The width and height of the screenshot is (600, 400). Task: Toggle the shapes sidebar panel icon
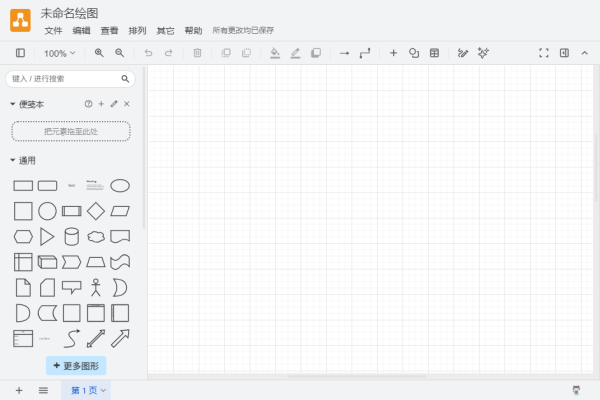(x=20, y=53)
